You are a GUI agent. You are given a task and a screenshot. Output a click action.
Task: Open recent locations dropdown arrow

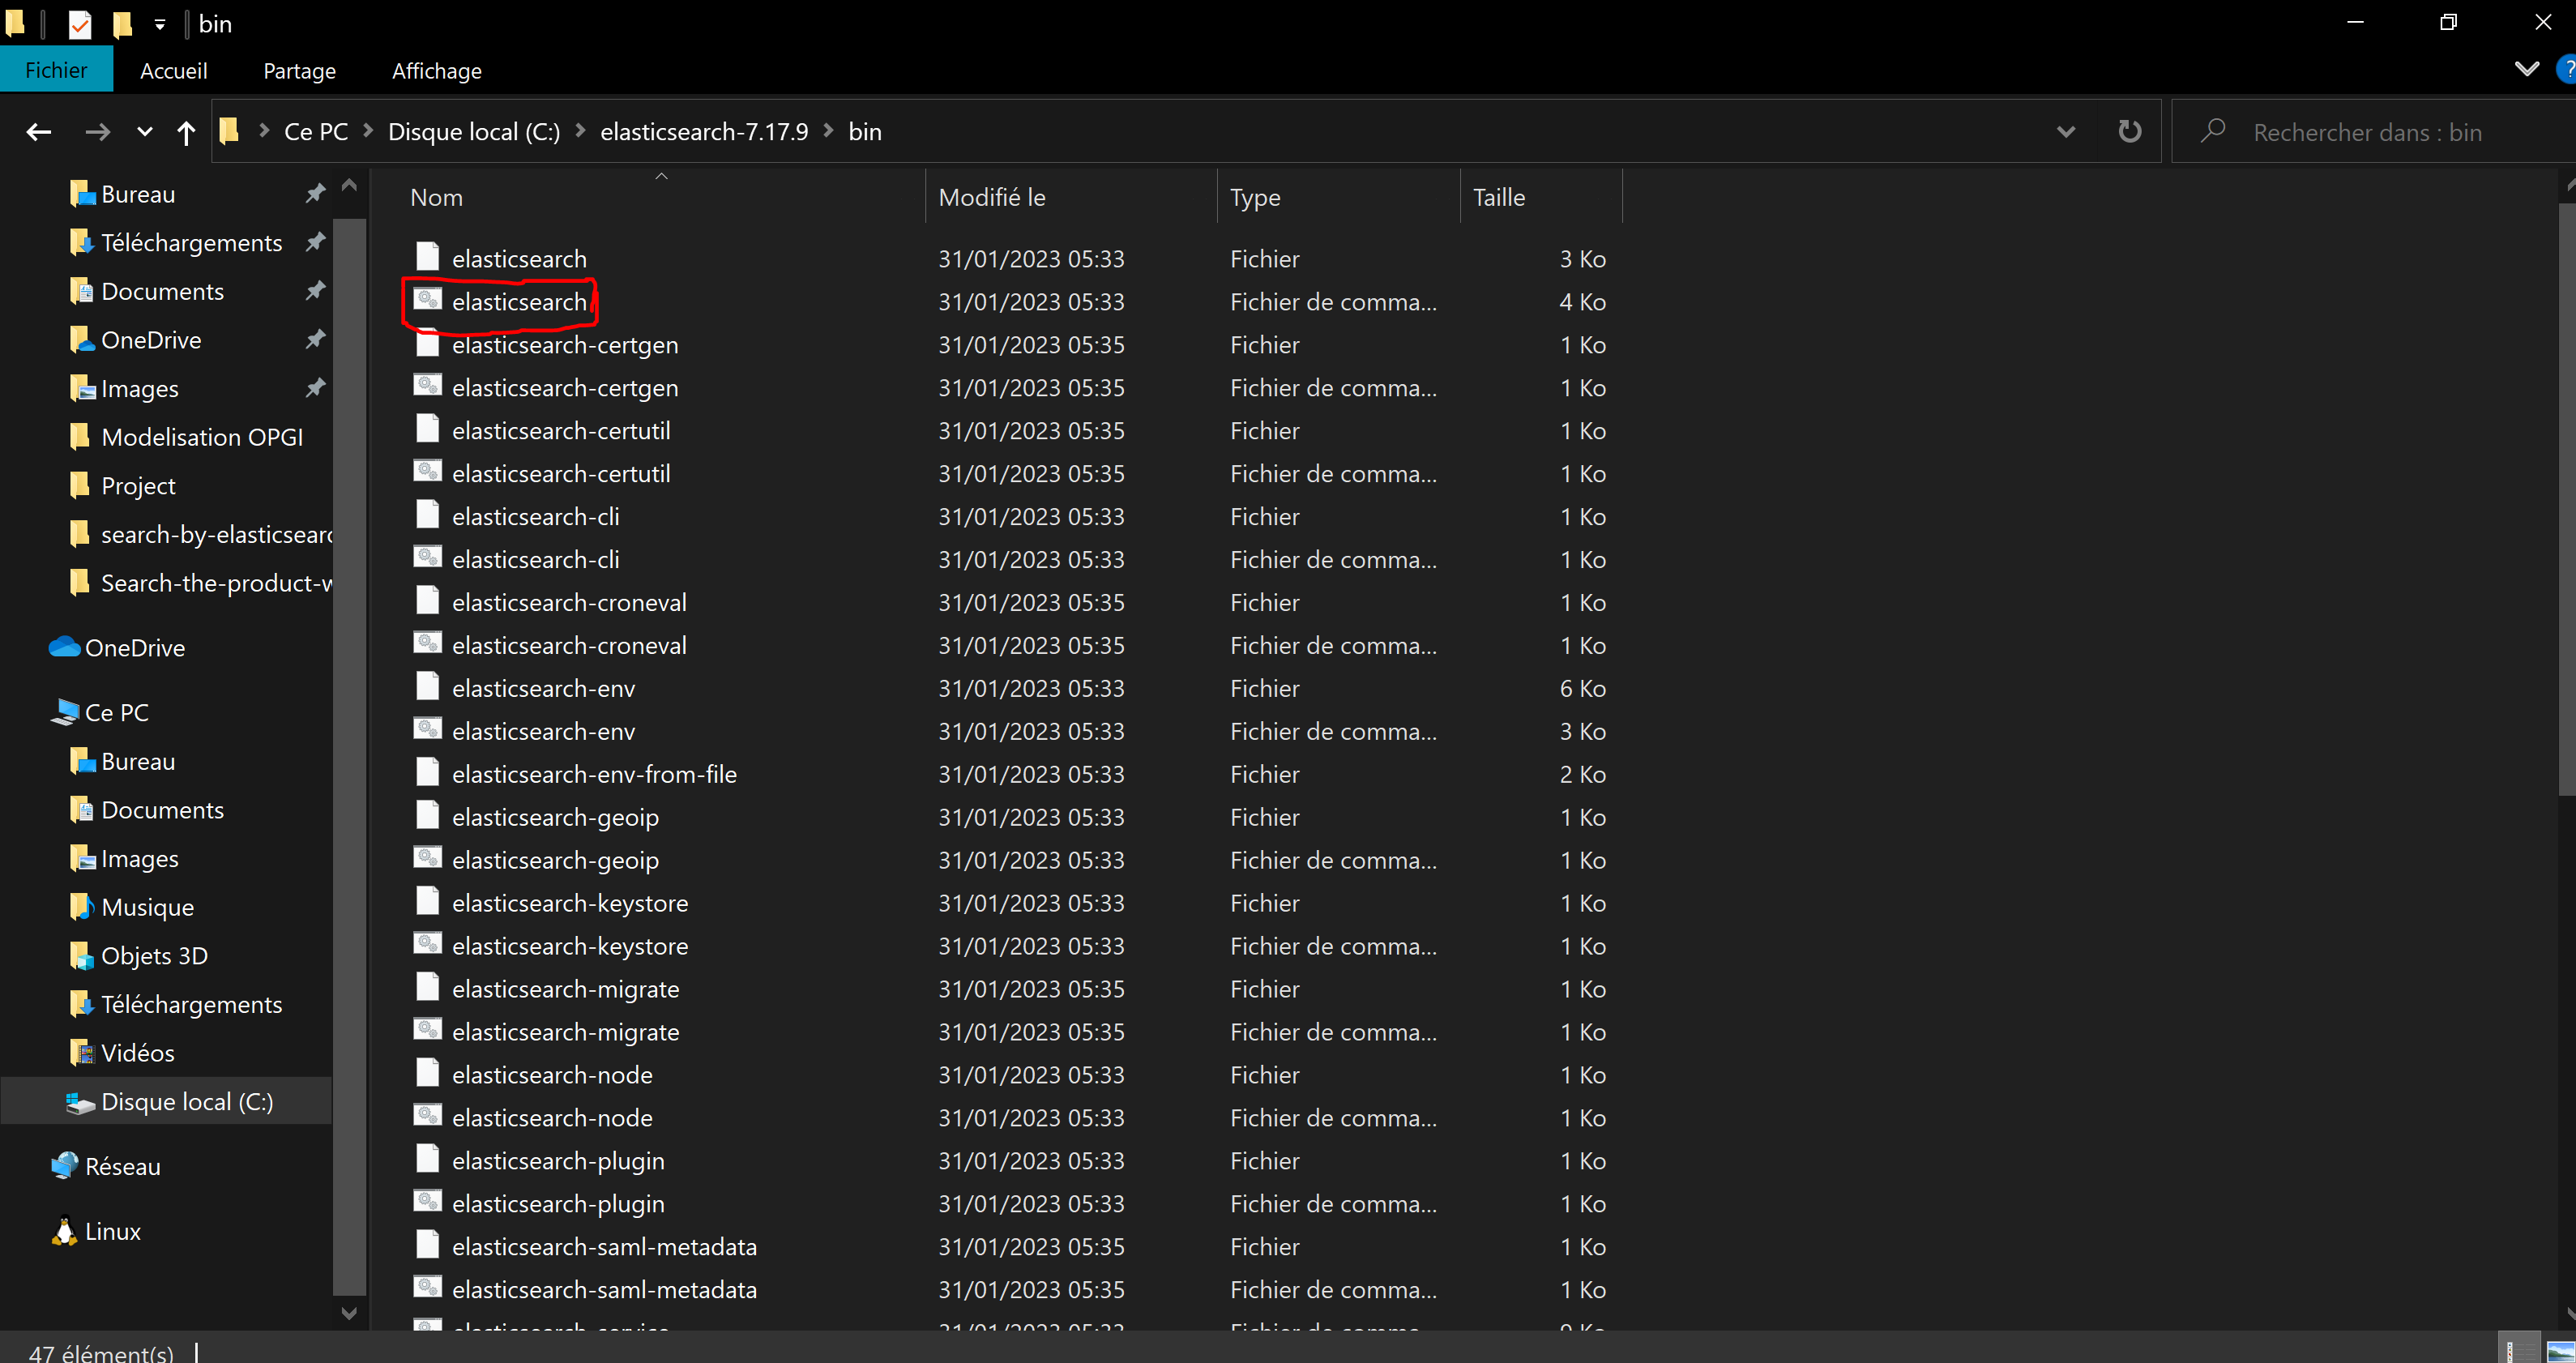[145, 132]
